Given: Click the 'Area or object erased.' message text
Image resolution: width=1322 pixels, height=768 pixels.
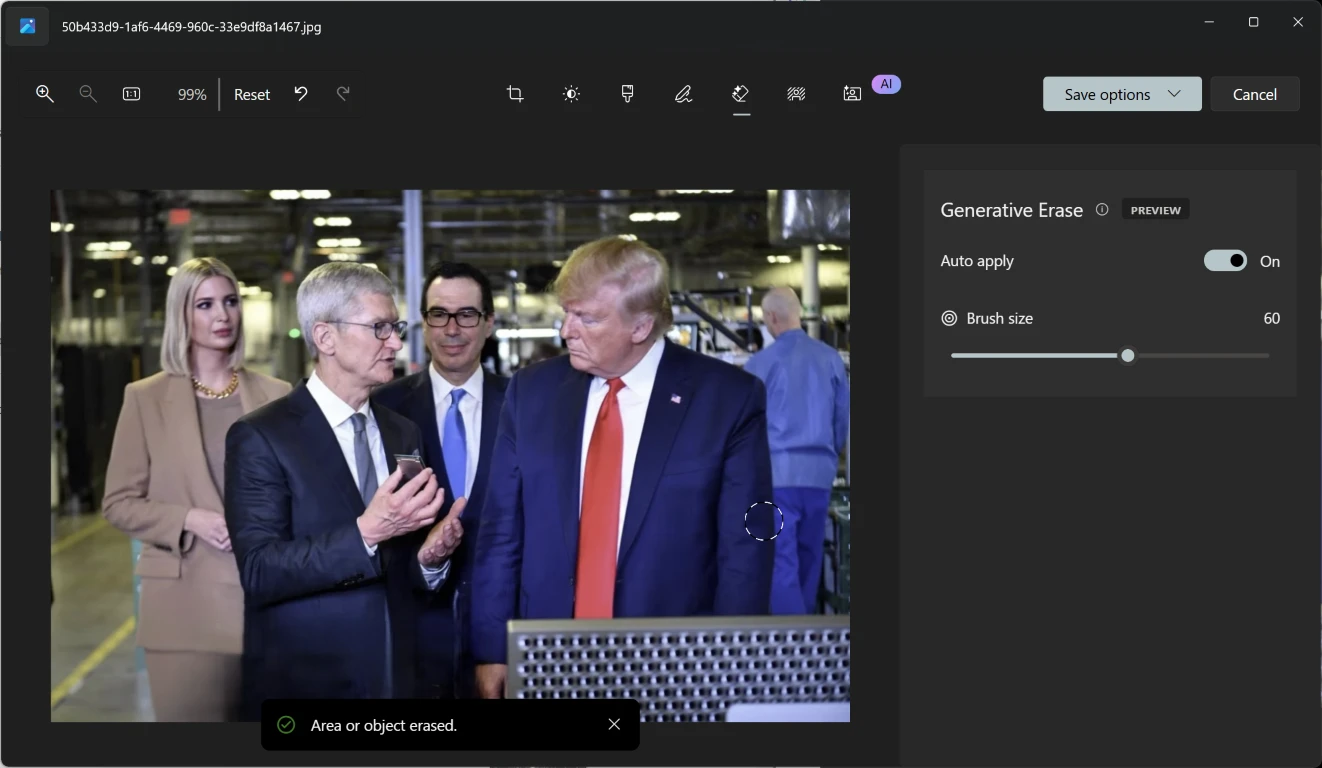Looking at the screenshot, I should (x=384, y=725).
